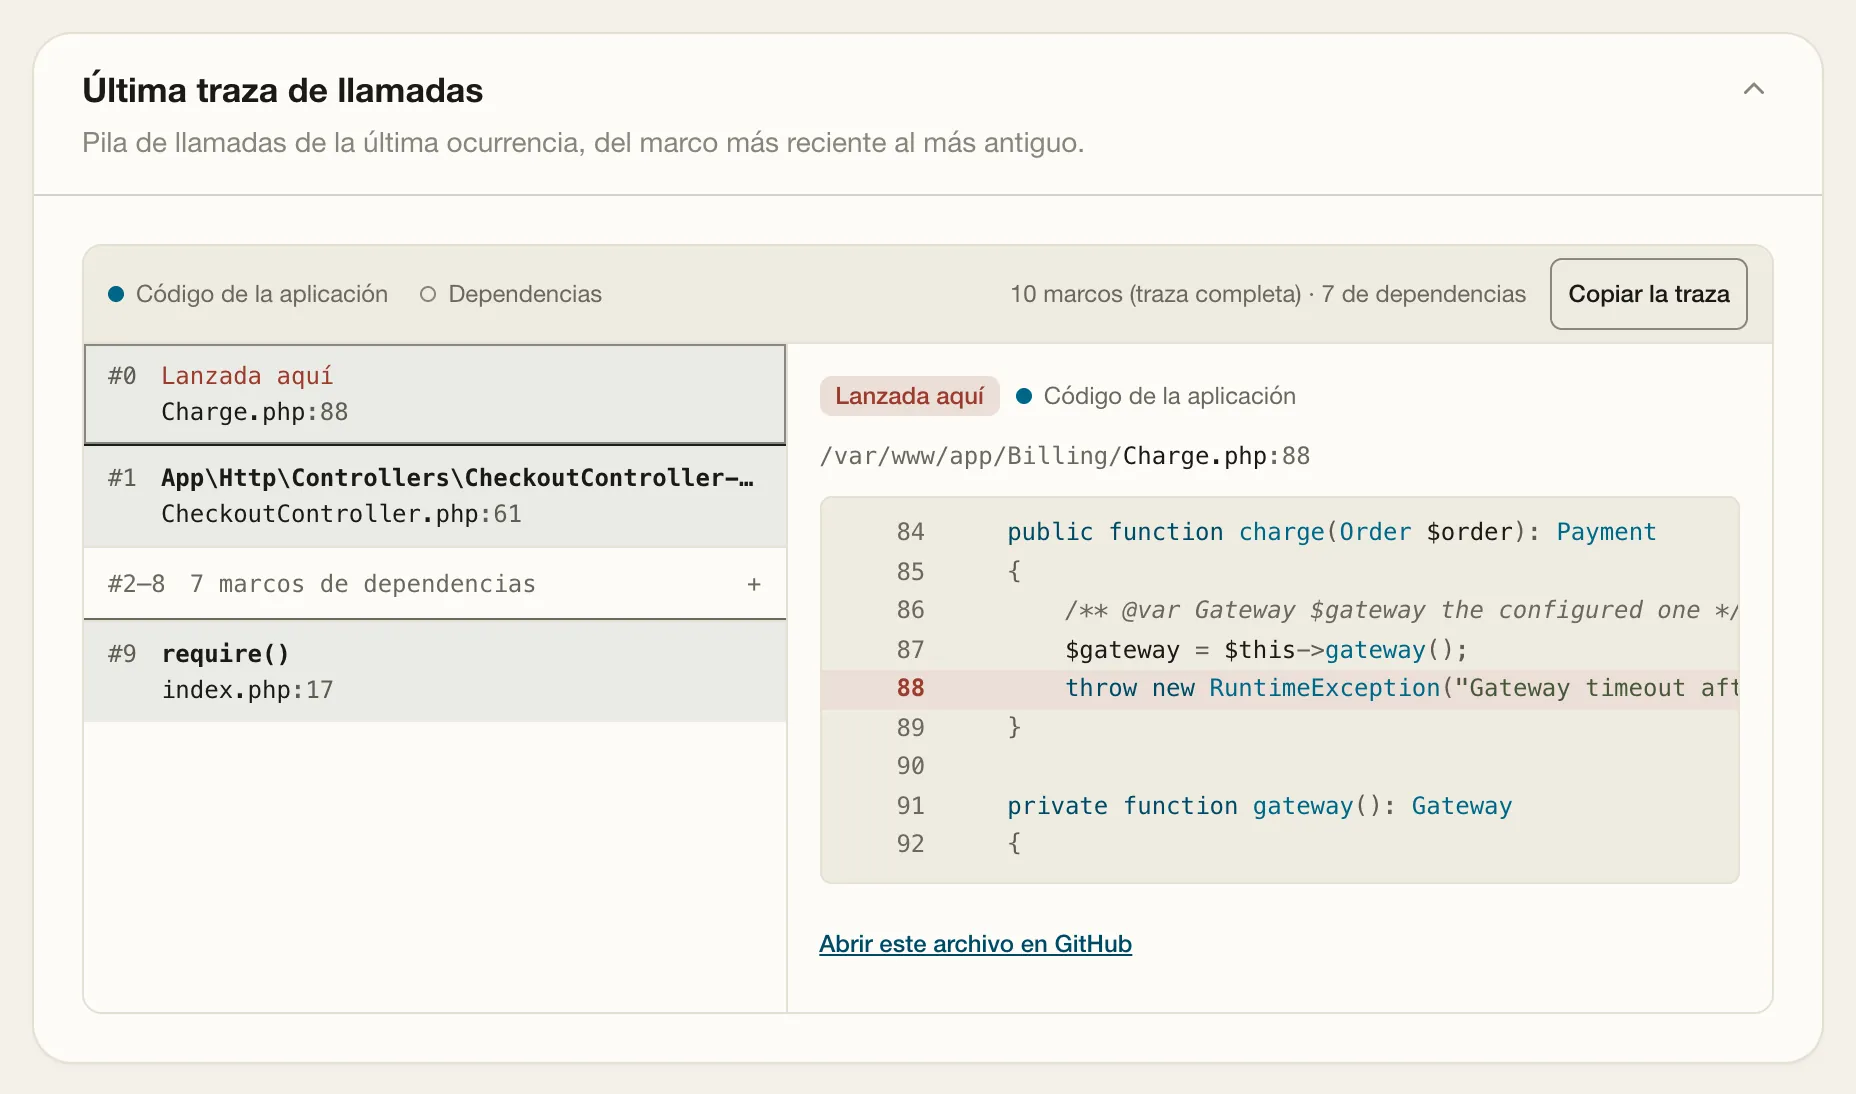
Task: Click code line 86 @var Gateway comment
Action: point(1279,610)
